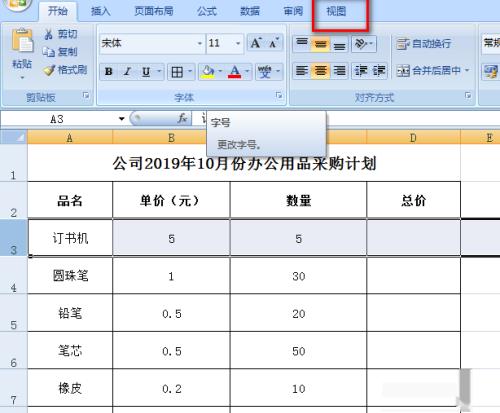Open the font size dropdown showing 11
The height and width of the screenshot is (413, 500).
click(238, 43)
